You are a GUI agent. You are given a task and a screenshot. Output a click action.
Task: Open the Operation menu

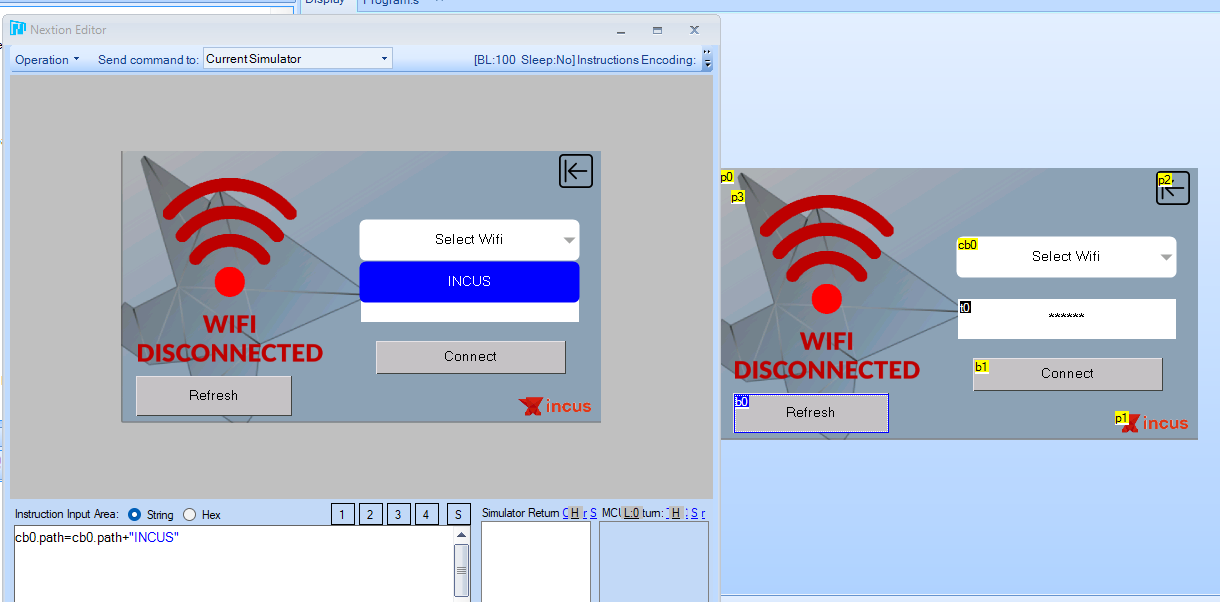47,60
